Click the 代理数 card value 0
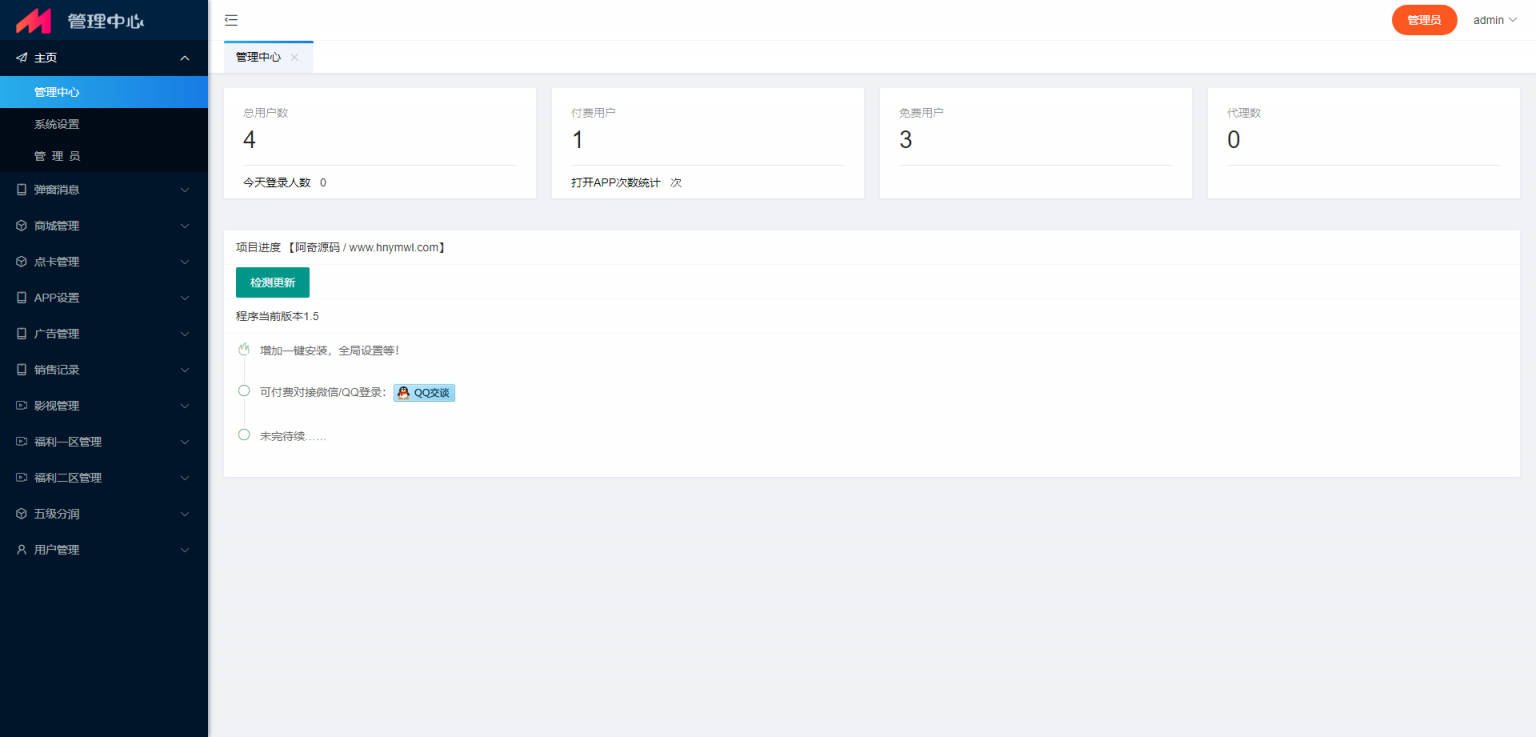 1234,140
